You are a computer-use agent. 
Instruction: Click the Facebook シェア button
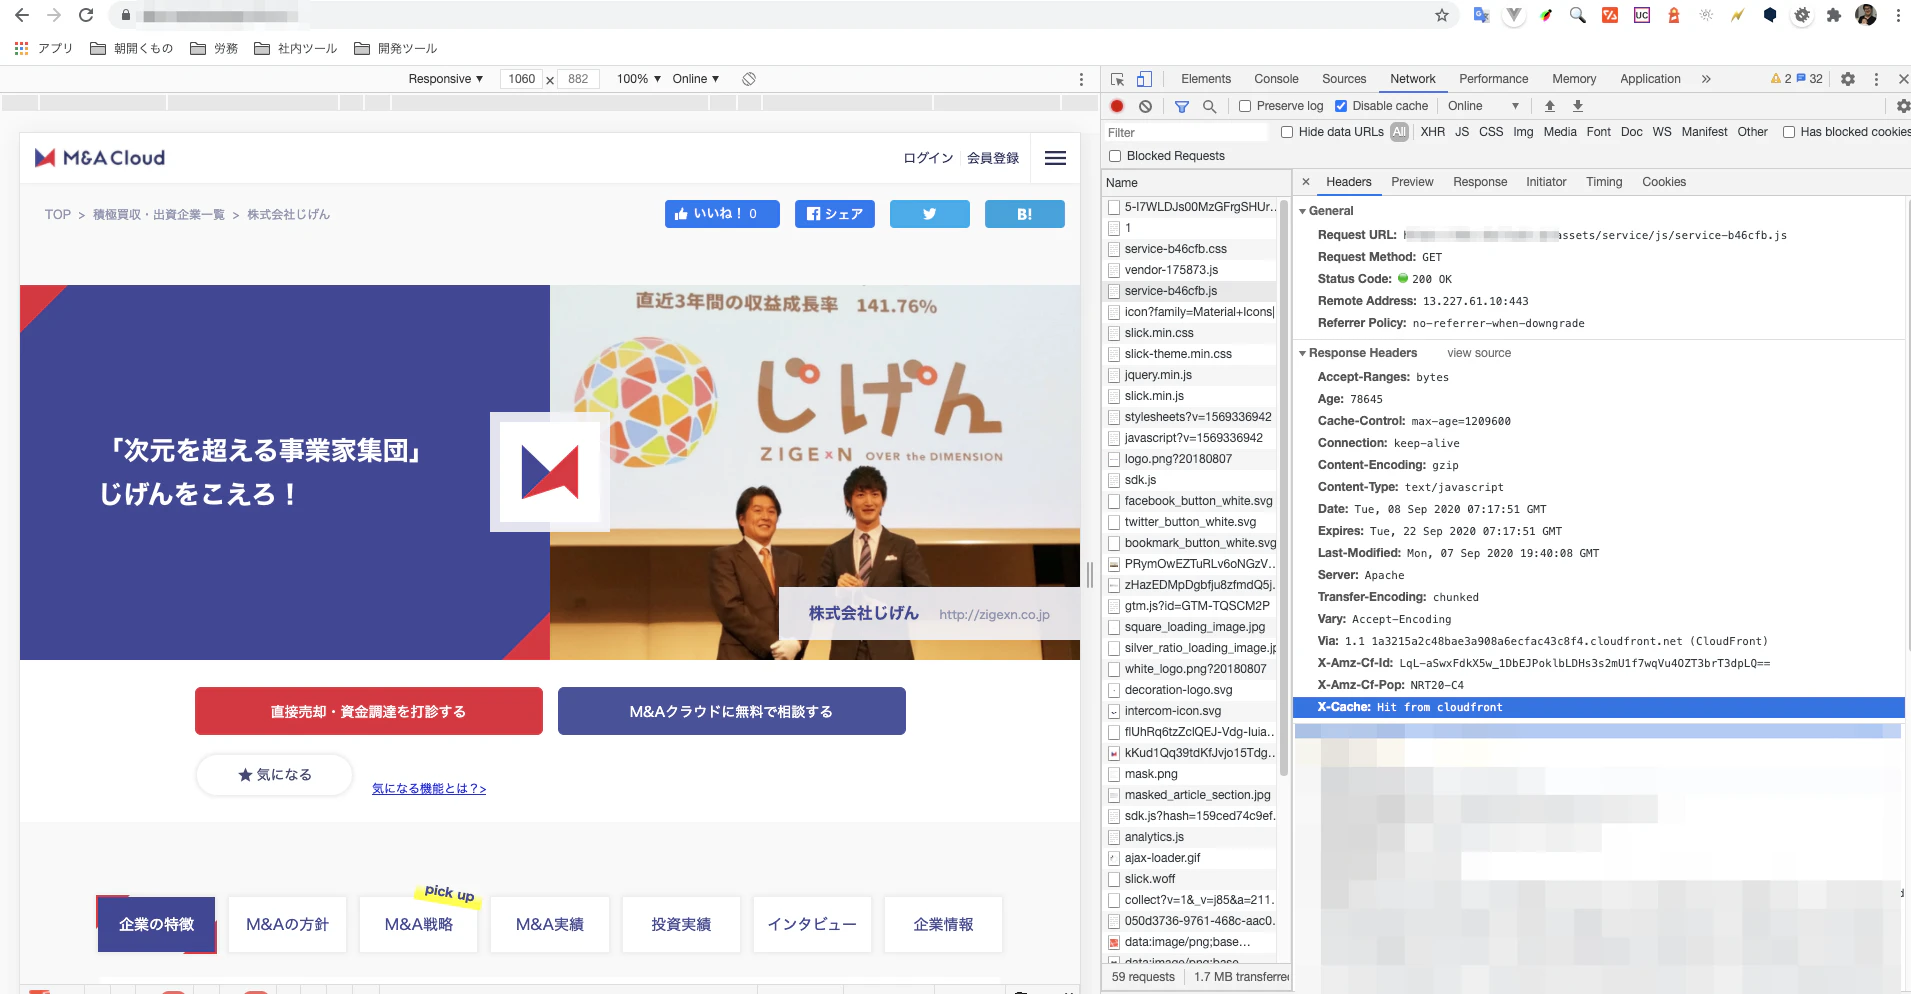pos(835,214)
